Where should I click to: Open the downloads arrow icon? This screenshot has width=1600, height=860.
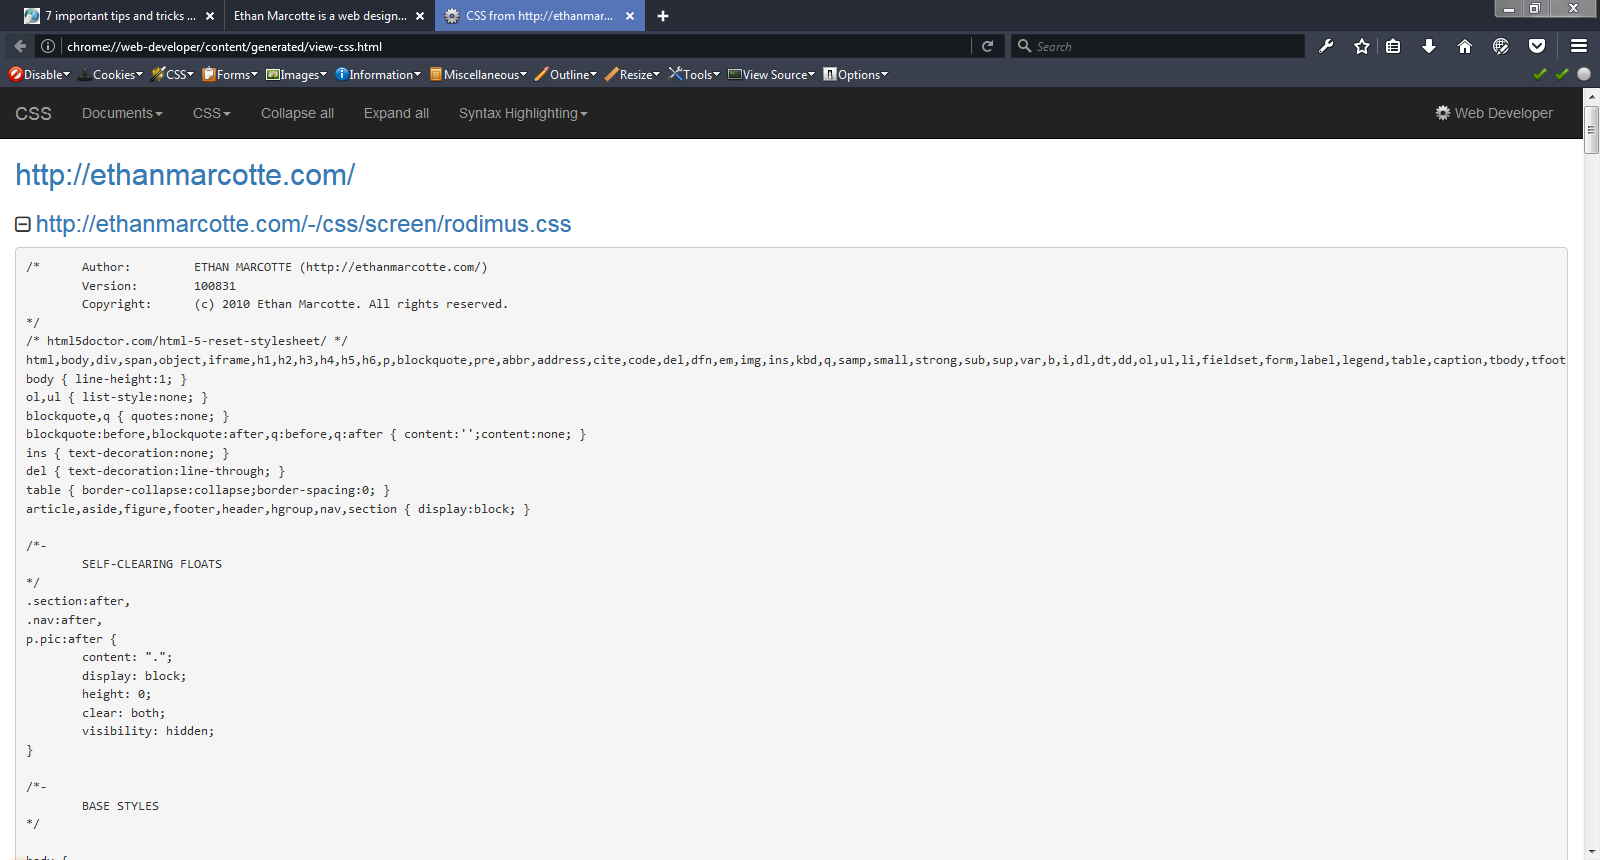click(x=1429, y=46)
